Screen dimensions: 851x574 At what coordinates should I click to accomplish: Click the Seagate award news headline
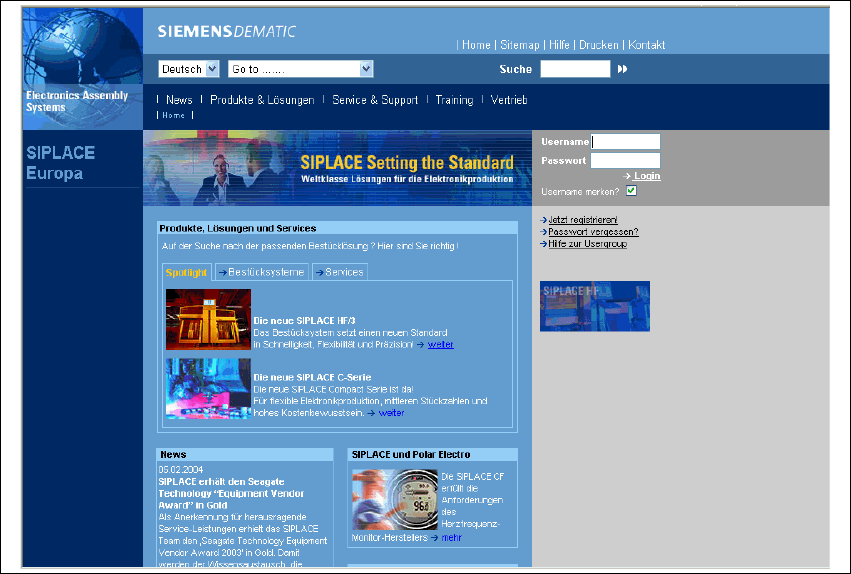(231, 493)
